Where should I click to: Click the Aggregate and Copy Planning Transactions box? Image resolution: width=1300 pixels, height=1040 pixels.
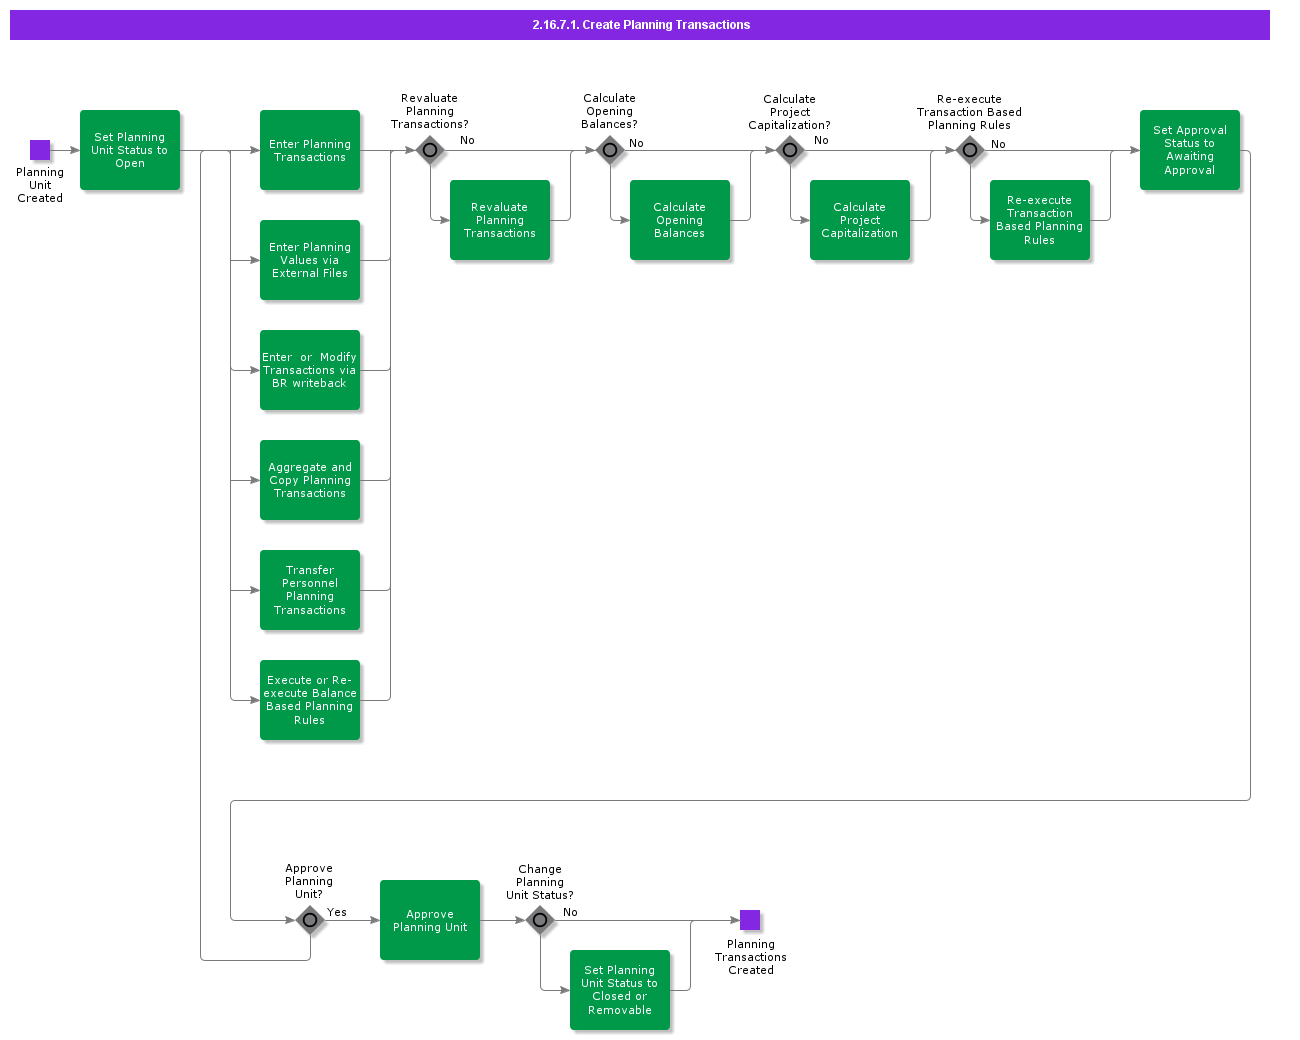(310, 480)
